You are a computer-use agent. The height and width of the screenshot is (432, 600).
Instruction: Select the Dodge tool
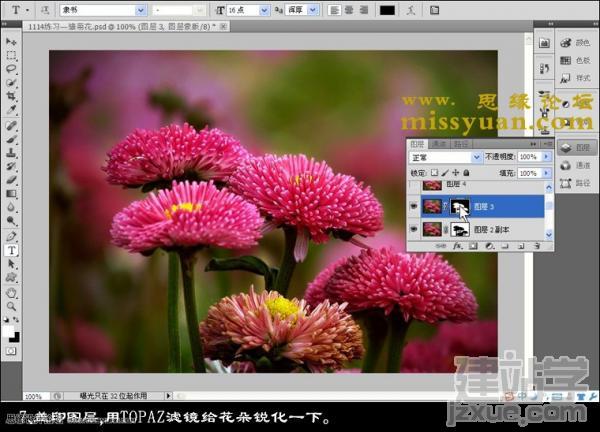[11, 221]
